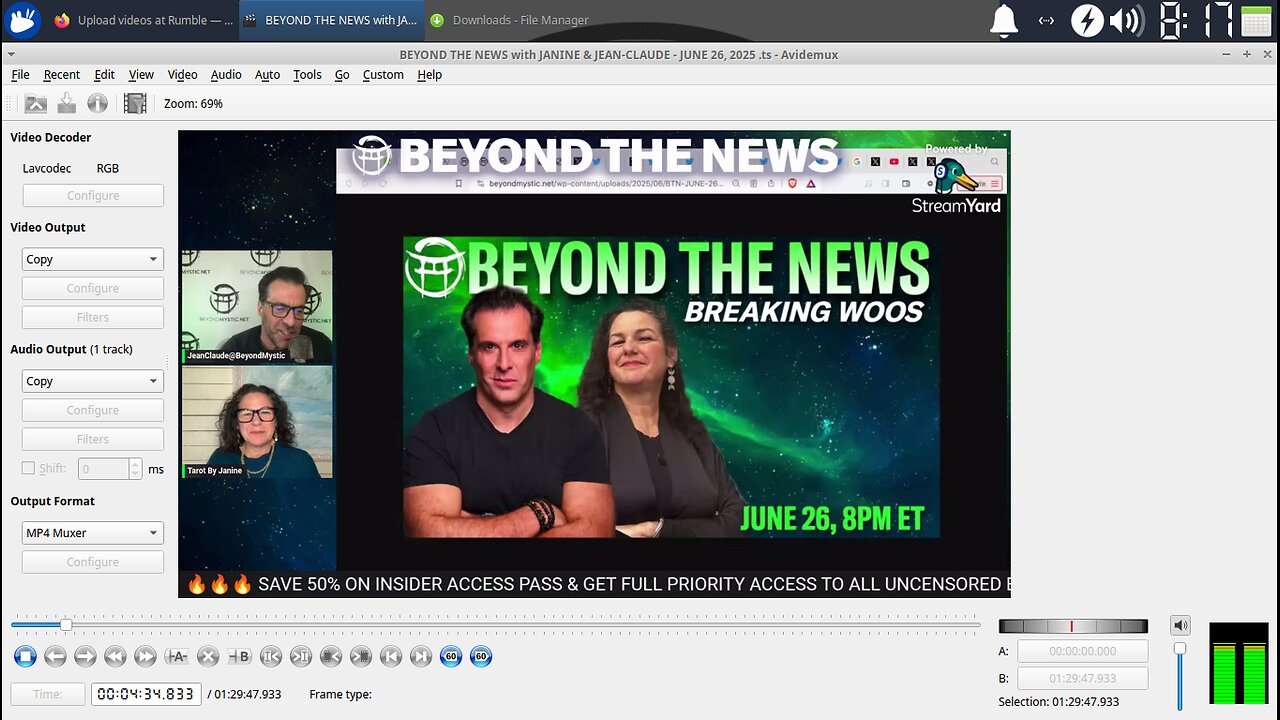
Task: Step back 60 seconds
Action: [x=451, y=657]
